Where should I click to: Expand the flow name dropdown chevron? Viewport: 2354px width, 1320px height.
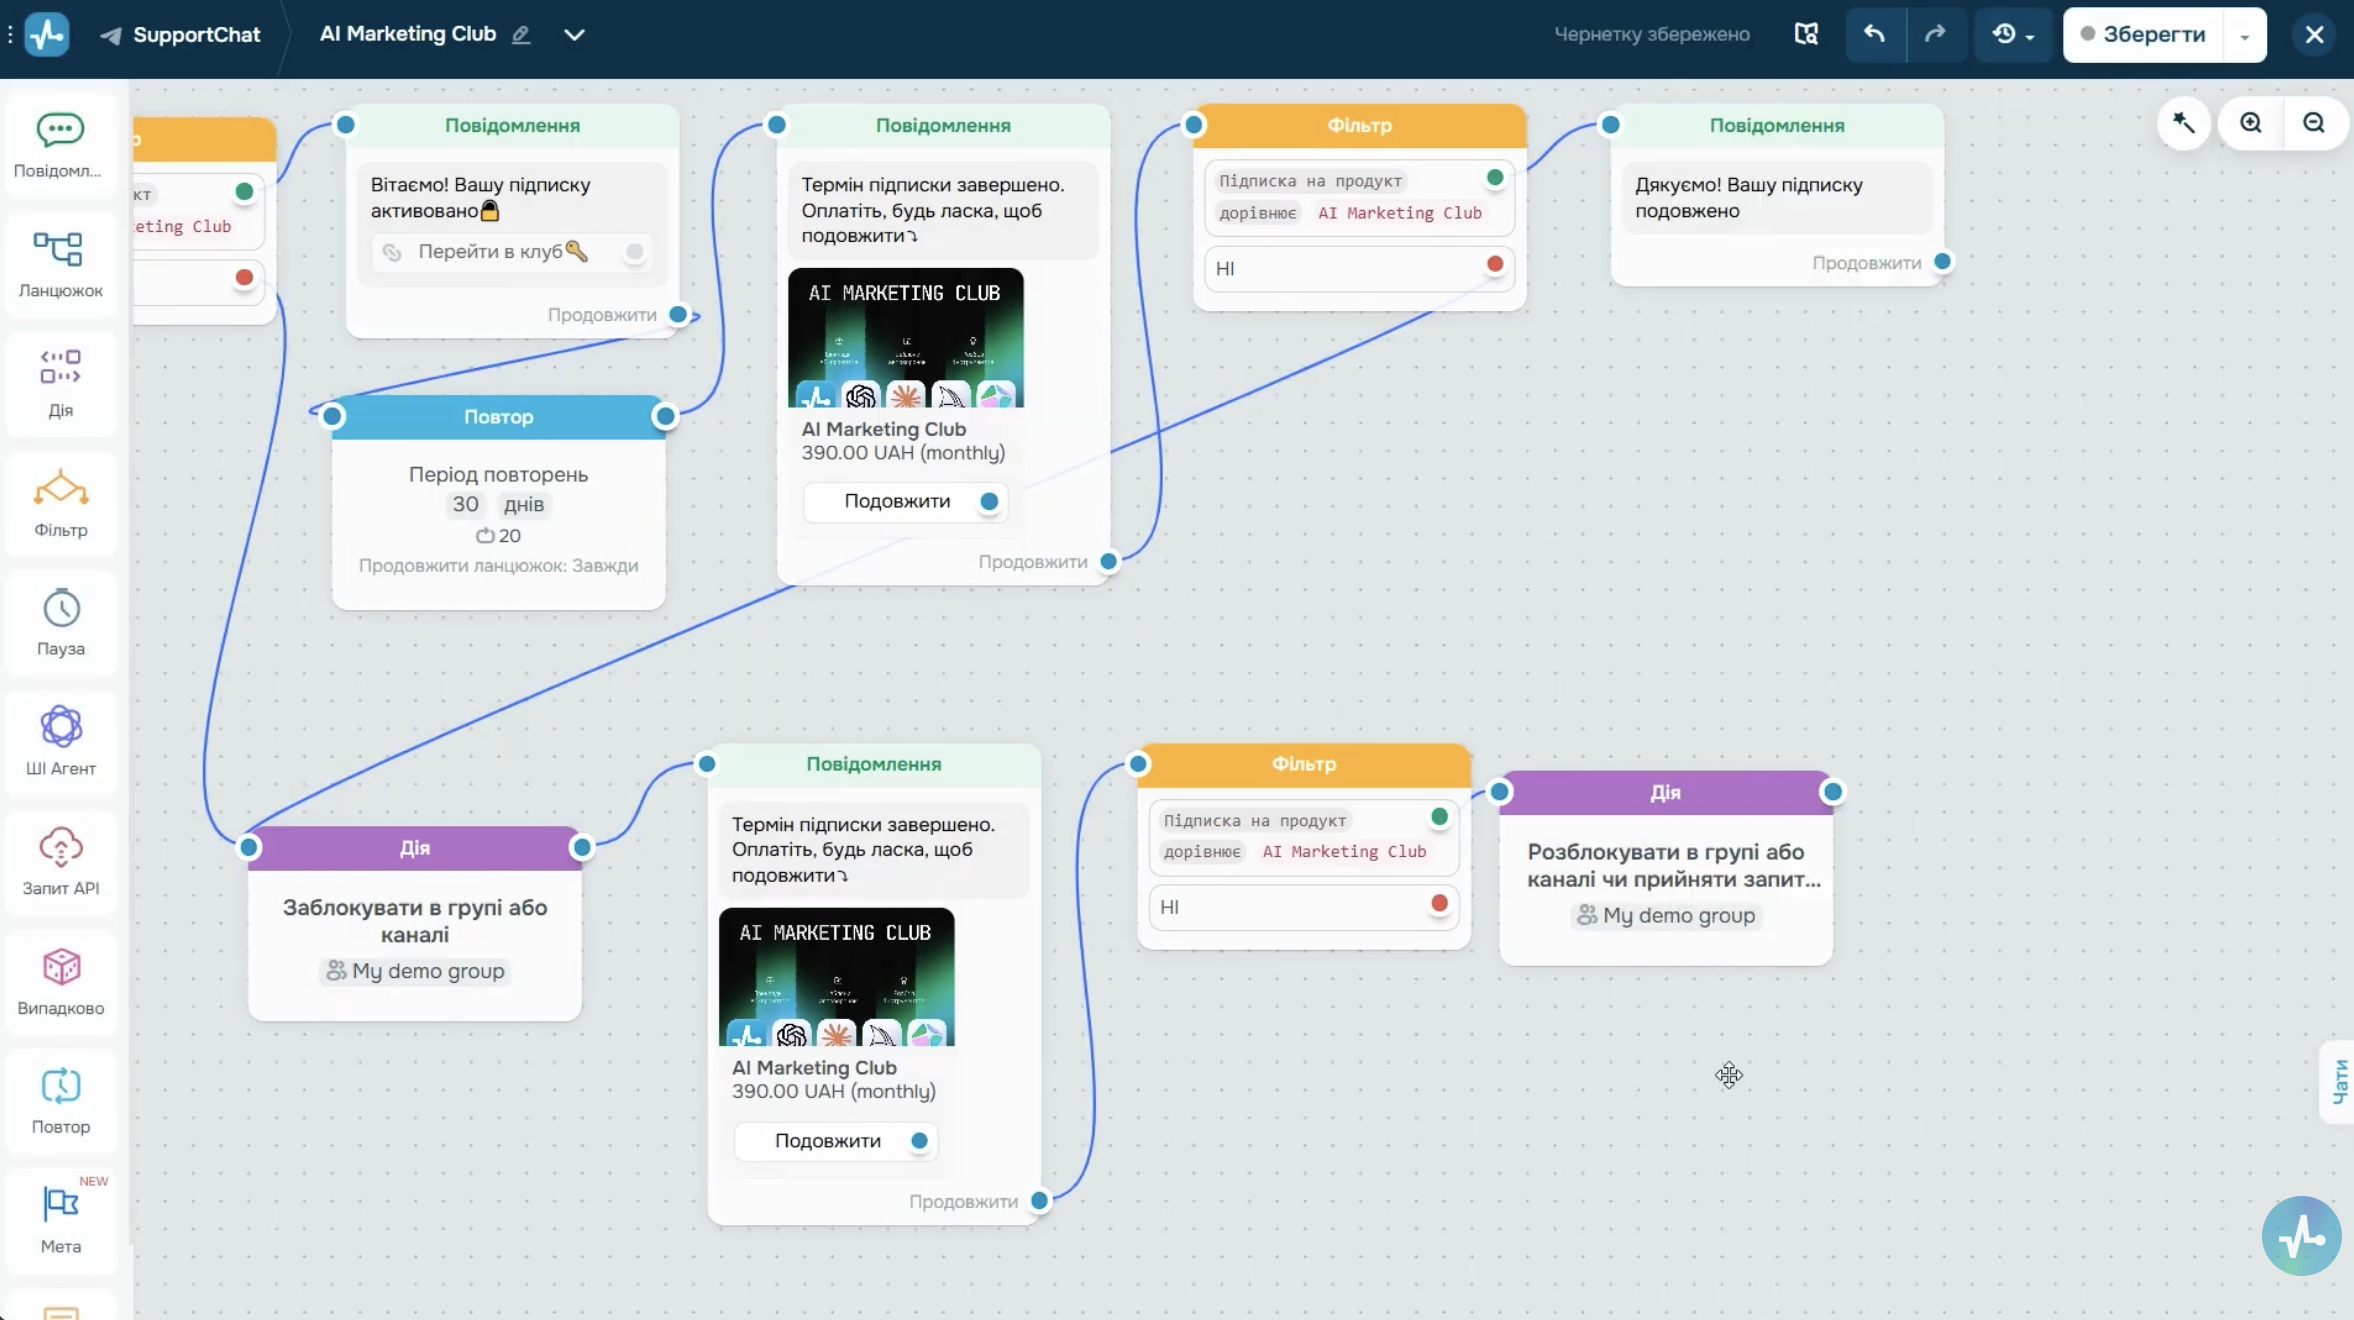[x=574, y=35]
